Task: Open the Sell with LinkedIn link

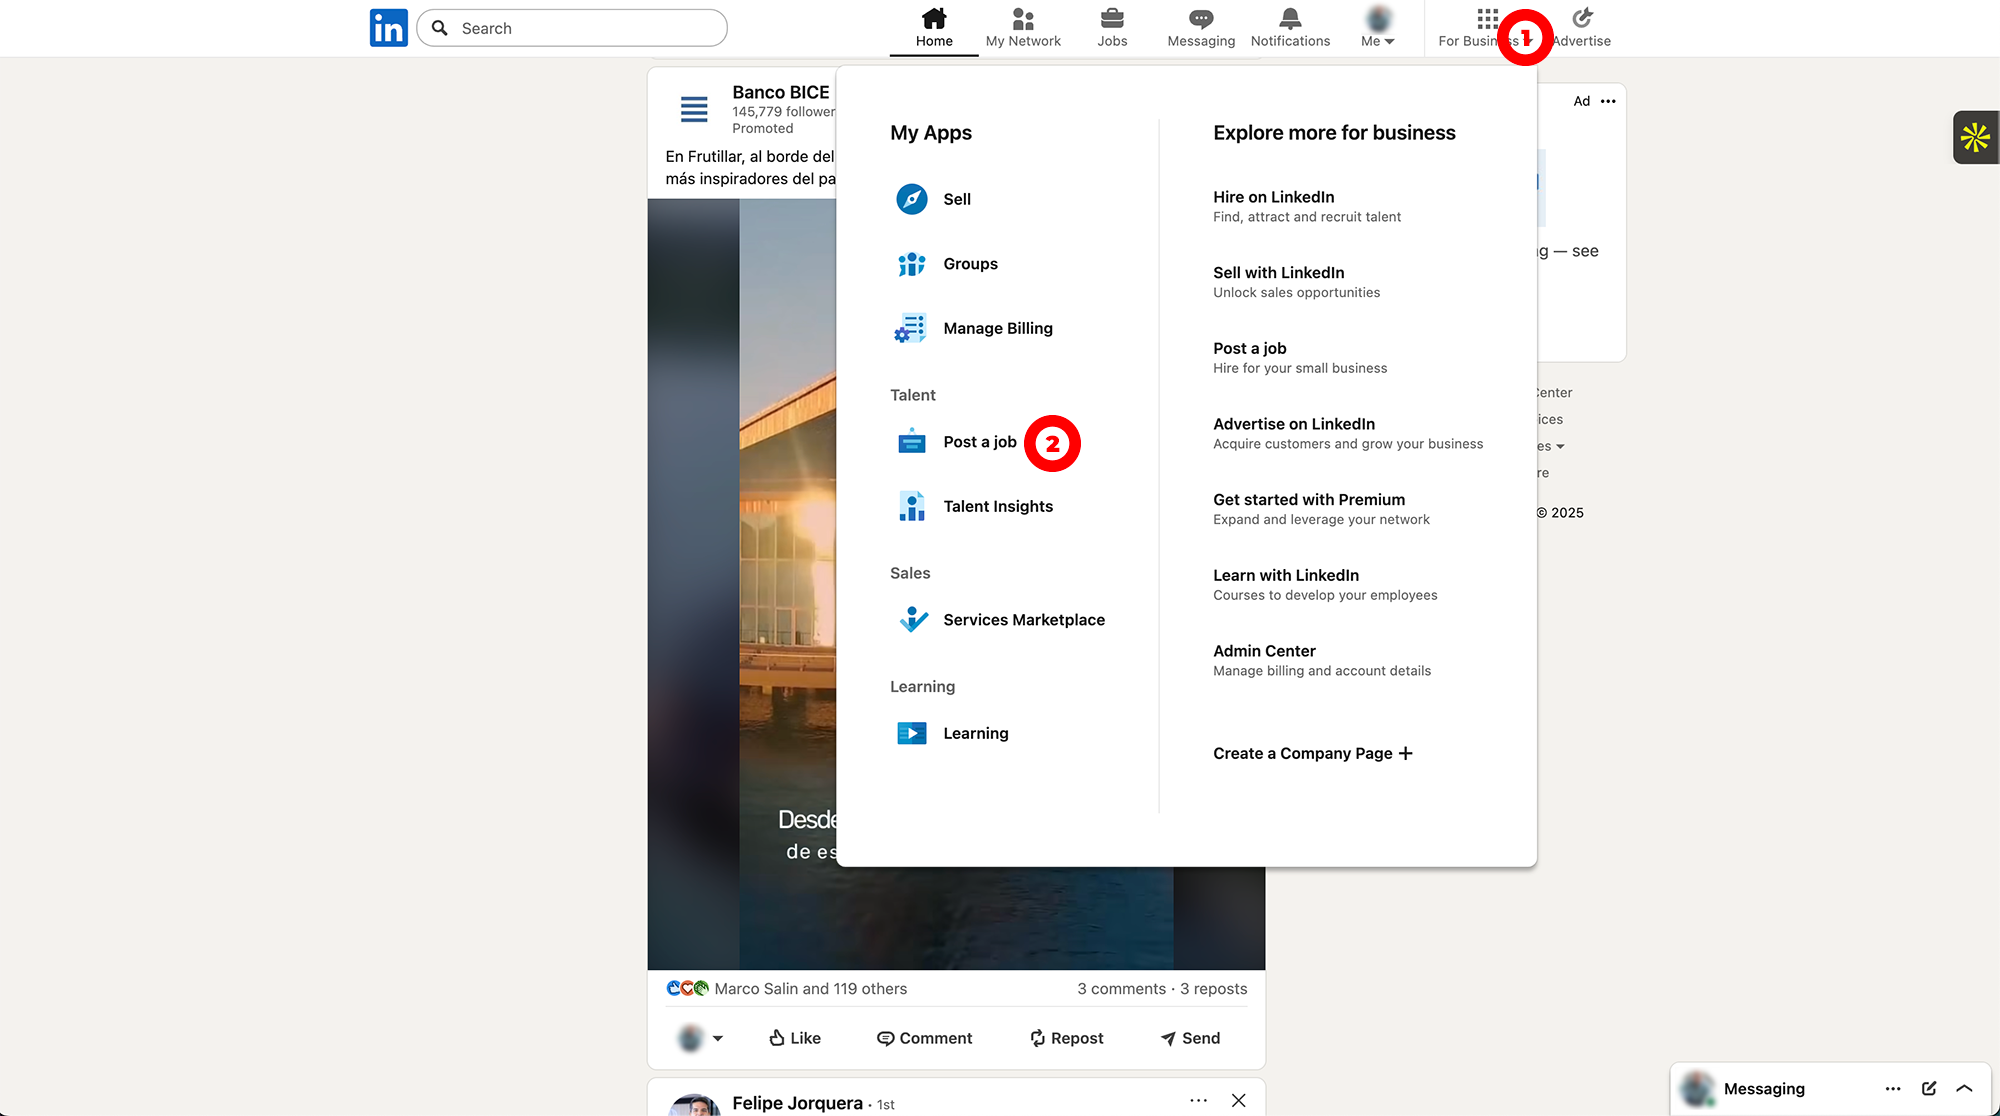Action: point(1278,272)
